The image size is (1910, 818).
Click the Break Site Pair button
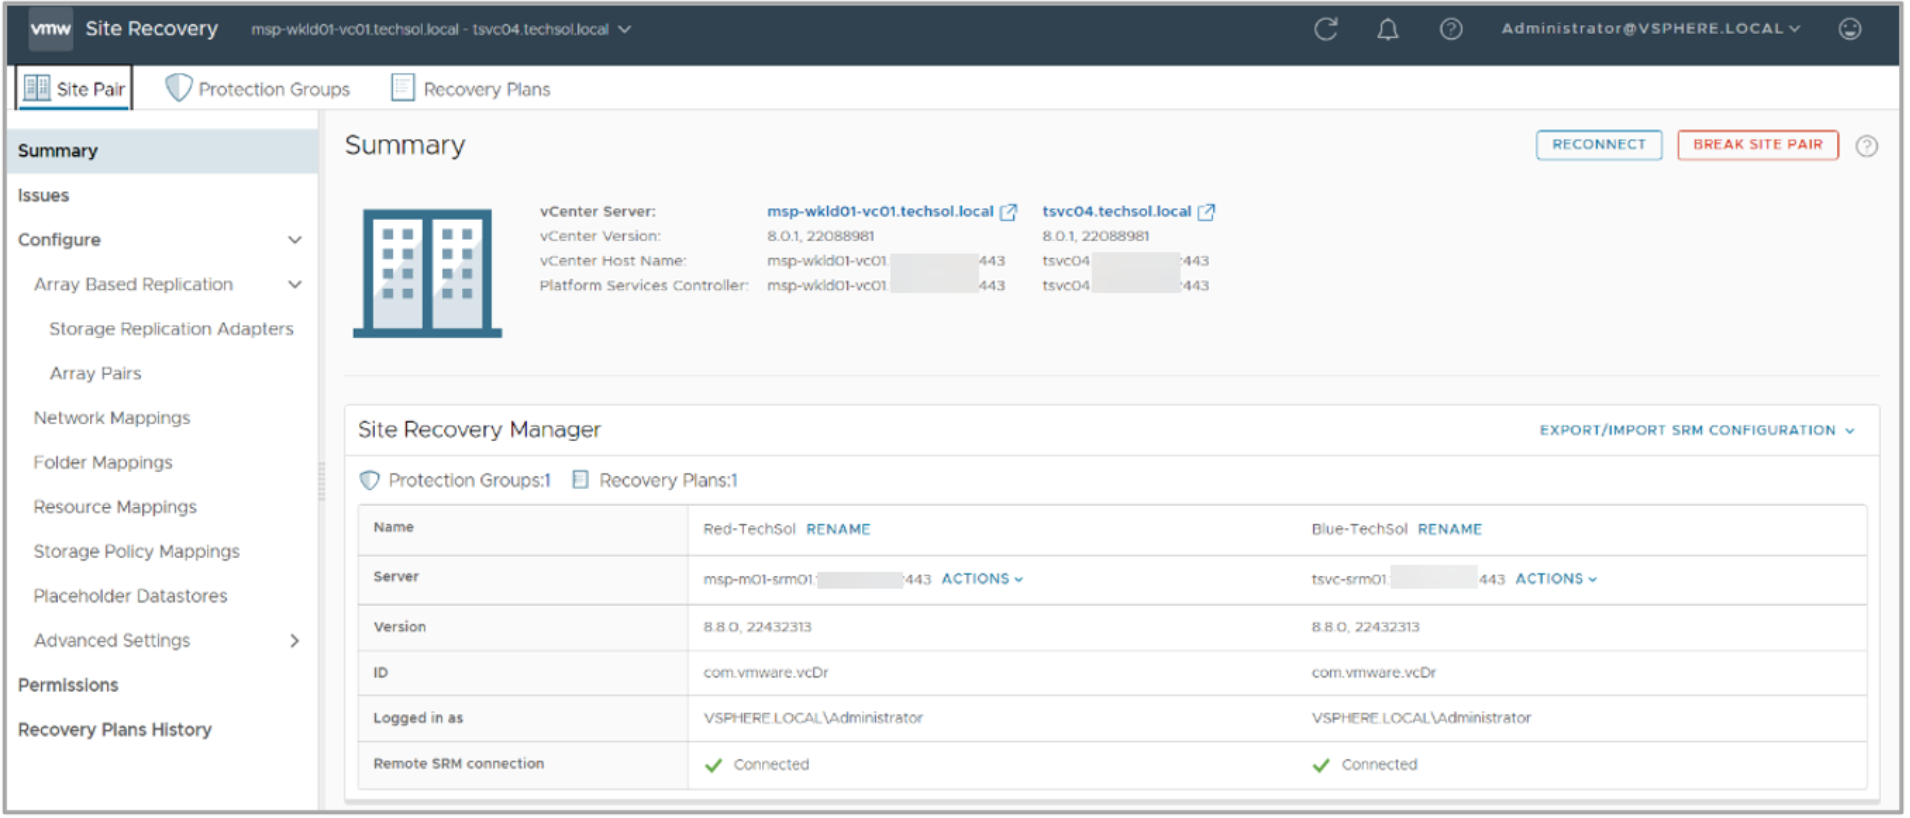(x=1757, y=145)
